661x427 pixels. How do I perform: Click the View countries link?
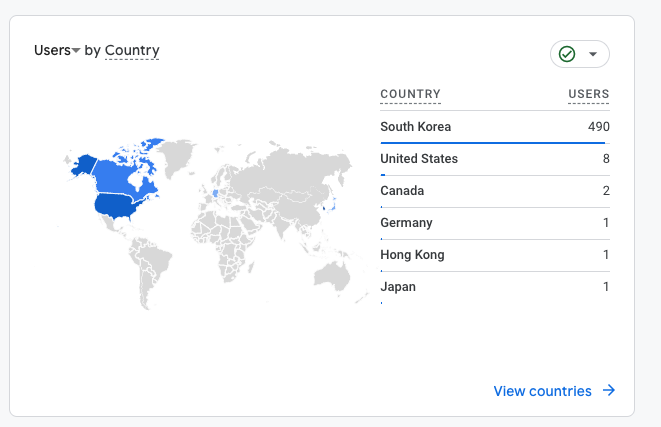tap(543, 391)
